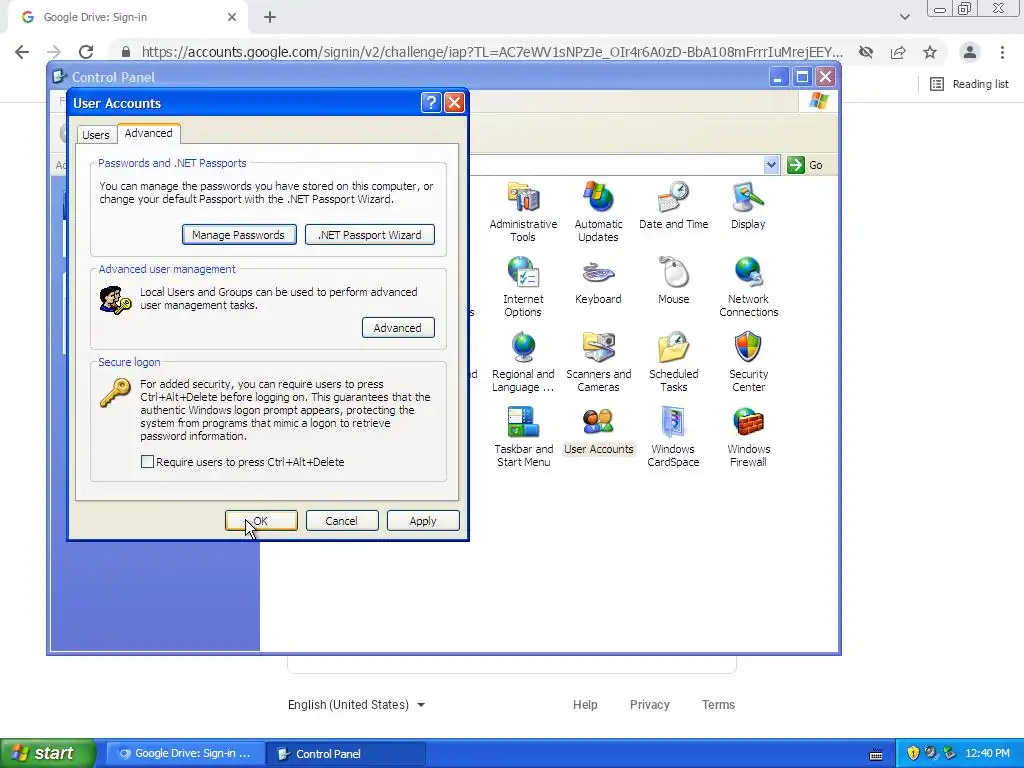This screenshot has width=1024, height=768.
Task: Expand Chrome tab search chevron
Action: tap(904, 17)
